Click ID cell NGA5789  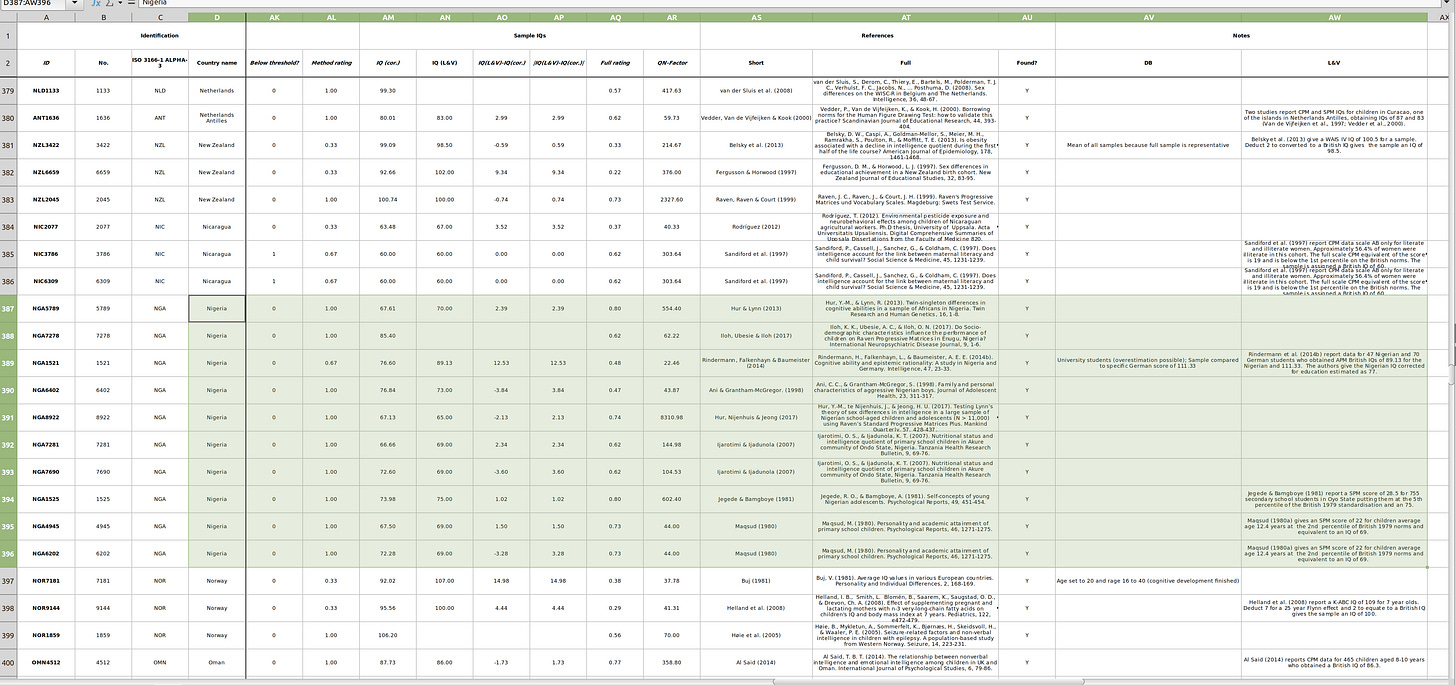click(46, 308)
